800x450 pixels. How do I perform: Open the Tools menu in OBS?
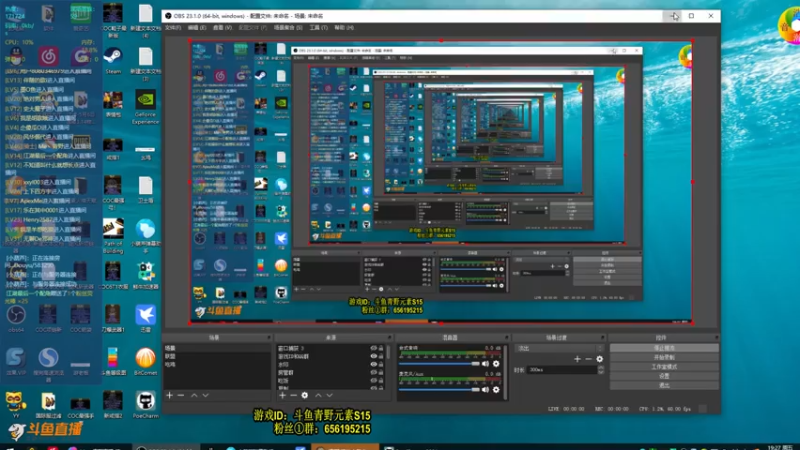pyautogui.click(x=318, y=28)
